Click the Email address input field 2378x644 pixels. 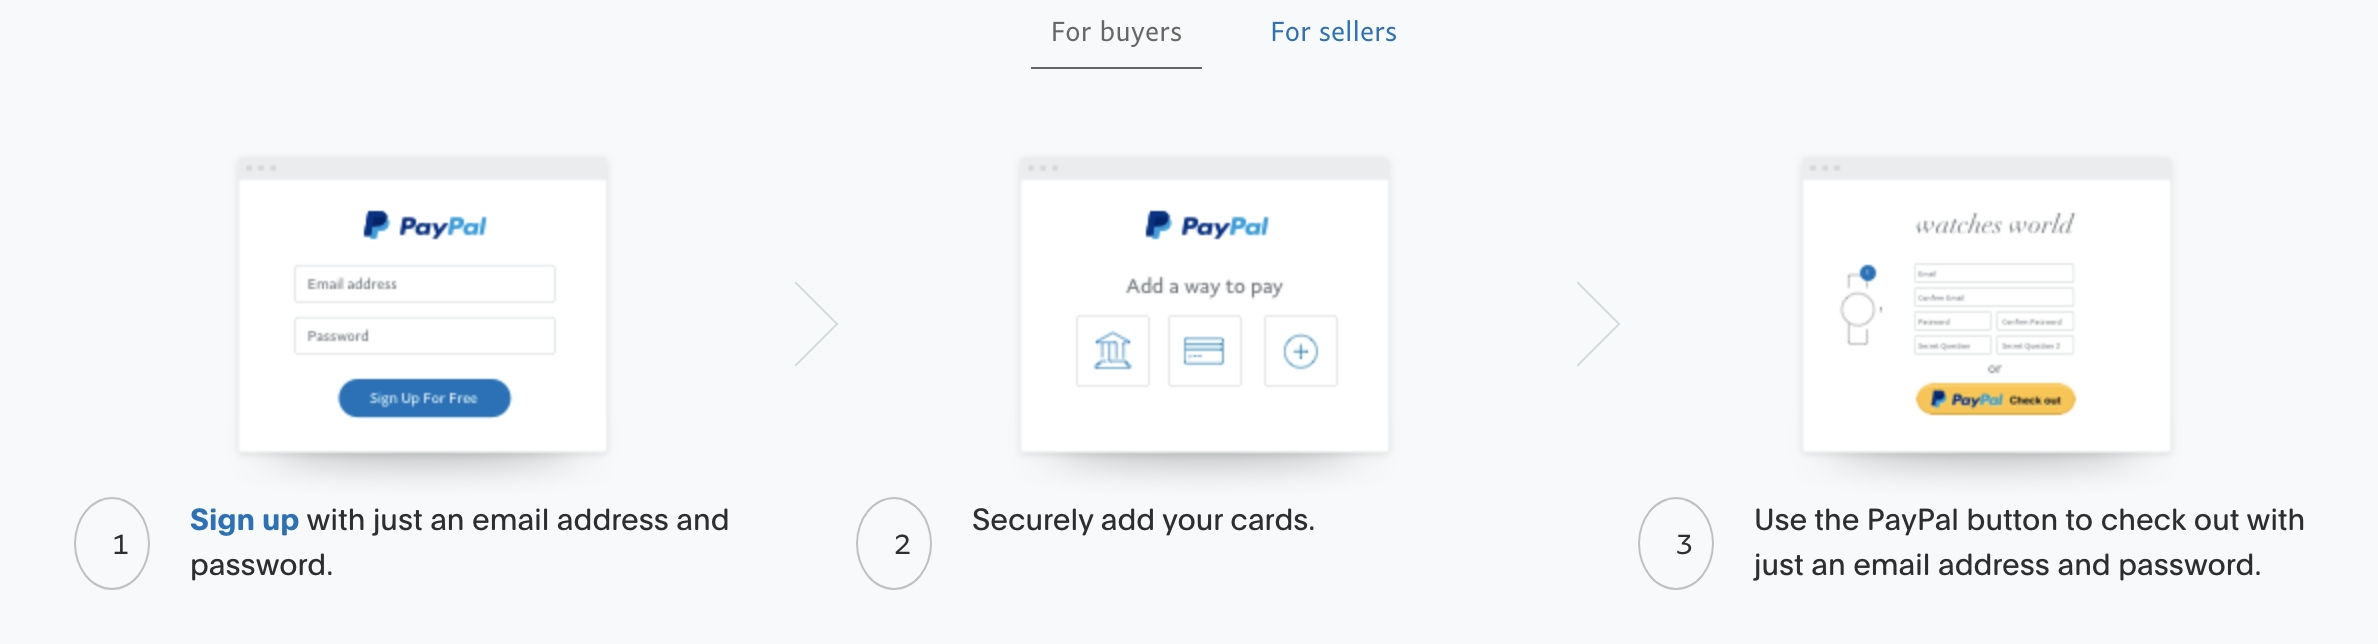pyautogui.click(x=424, y=283)
